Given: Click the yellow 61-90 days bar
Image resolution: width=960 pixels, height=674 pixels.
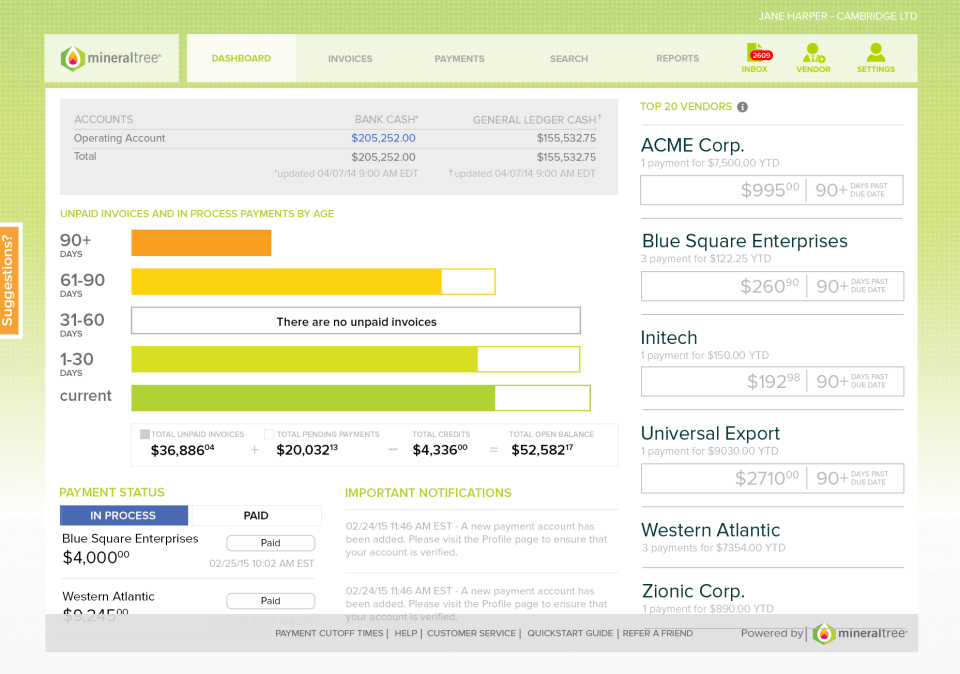Looking at the screenshot, I should click(x=313, y=282).
